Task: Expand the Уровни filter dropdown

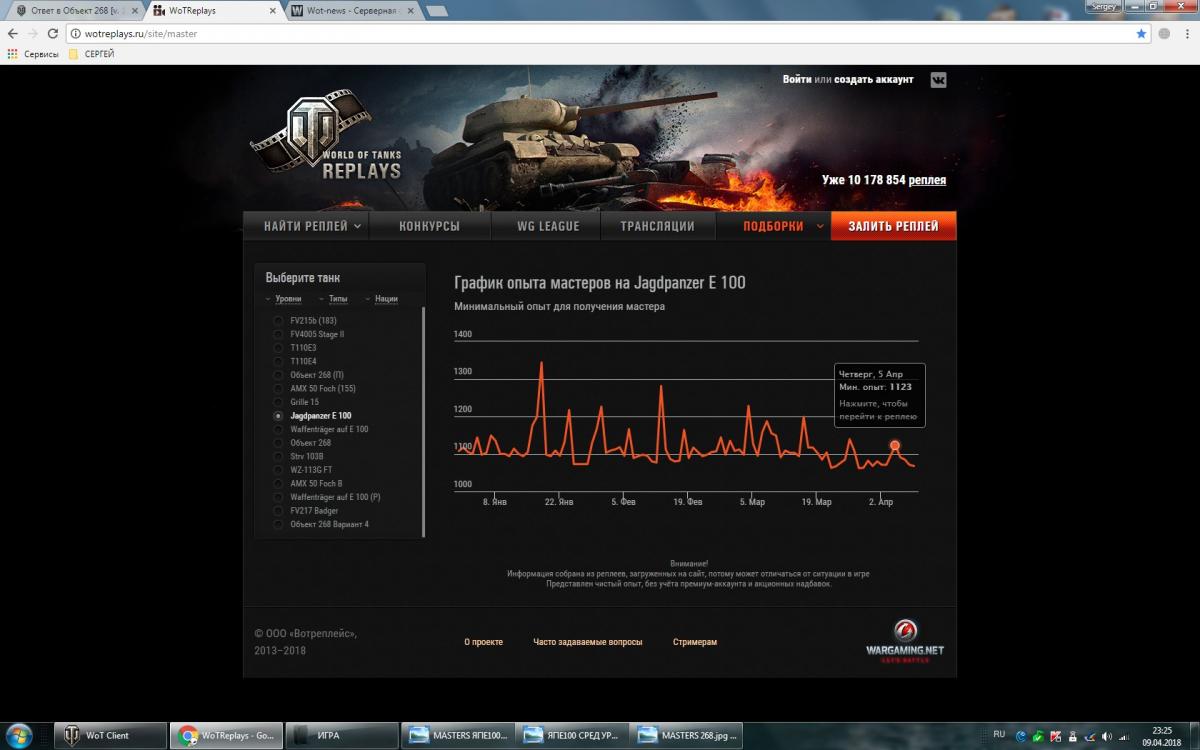Action: [x=284, y=299]
